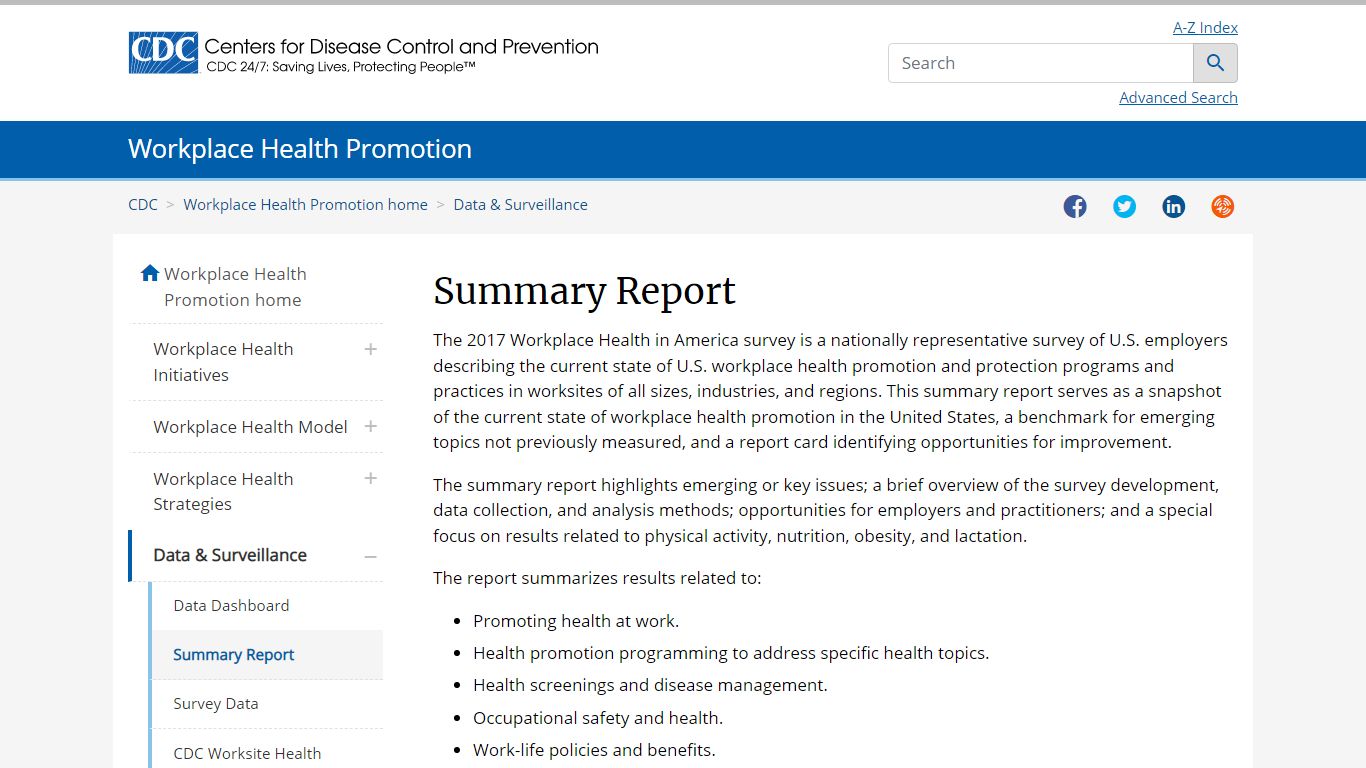Open Data & Surveillance breadcrumb link
The height and width of the screenshot is (768, 1366).
click(x=520, y=205)
